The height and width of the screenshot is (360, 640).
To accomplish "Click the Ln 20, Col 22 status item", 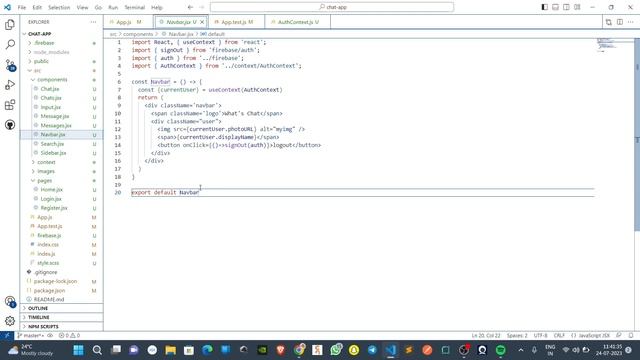I will (486, 336).
